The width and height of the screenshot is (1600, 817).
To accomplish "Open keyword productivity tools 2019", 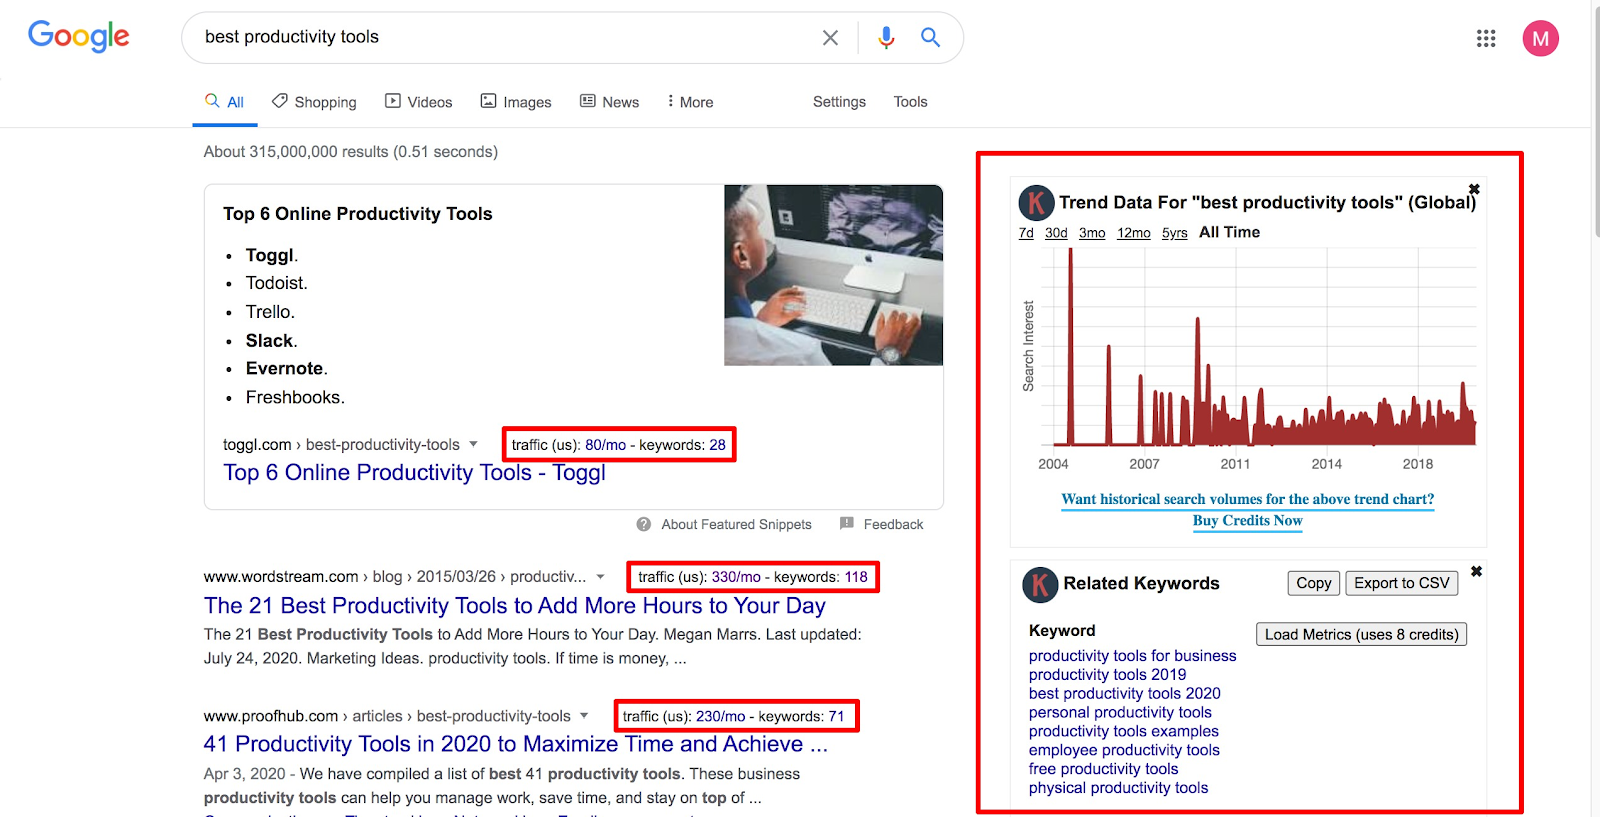I will tap(1108, 675).
